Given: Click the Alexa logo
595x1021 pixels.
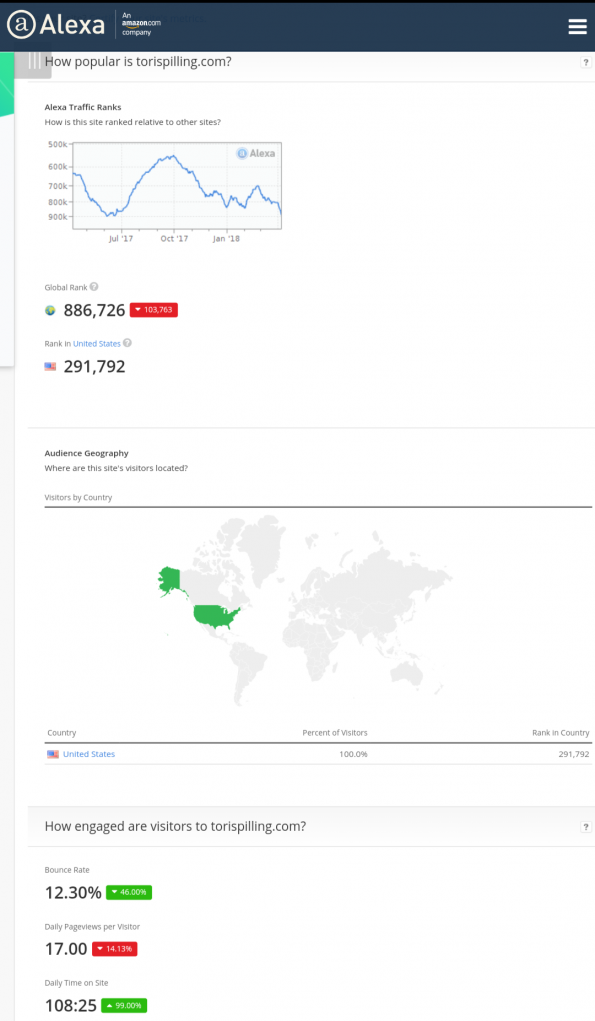Looking at the screenshot, I should tap(56, 25).
